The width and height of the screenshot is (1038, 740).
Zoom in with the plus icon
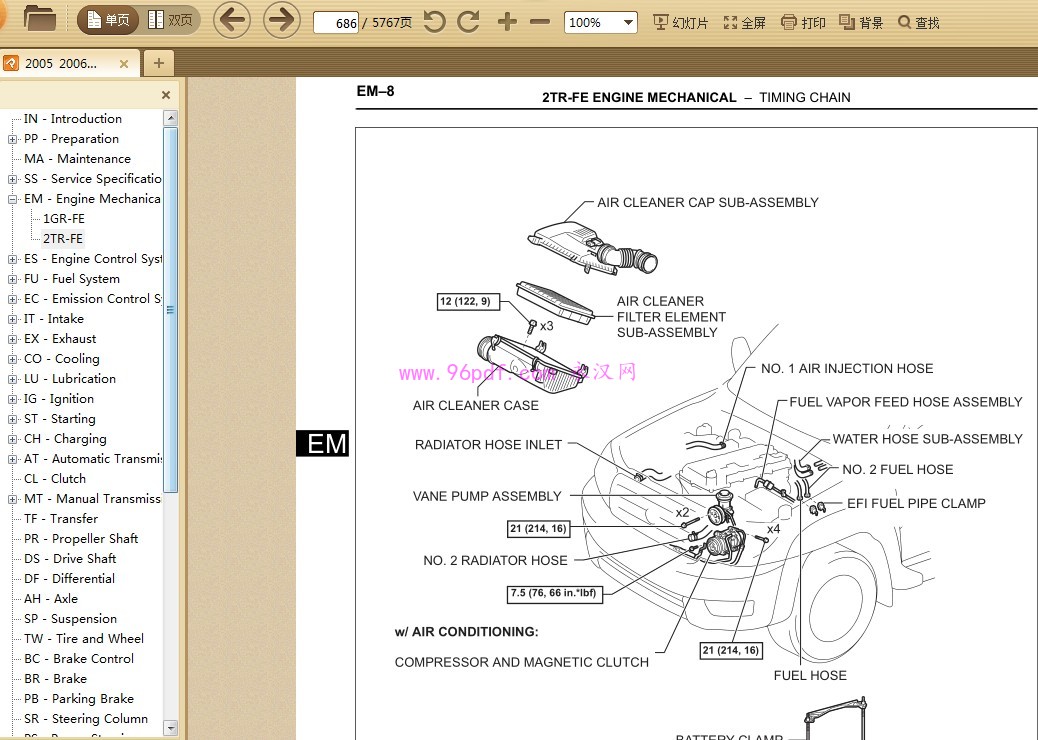pos(507,22)
